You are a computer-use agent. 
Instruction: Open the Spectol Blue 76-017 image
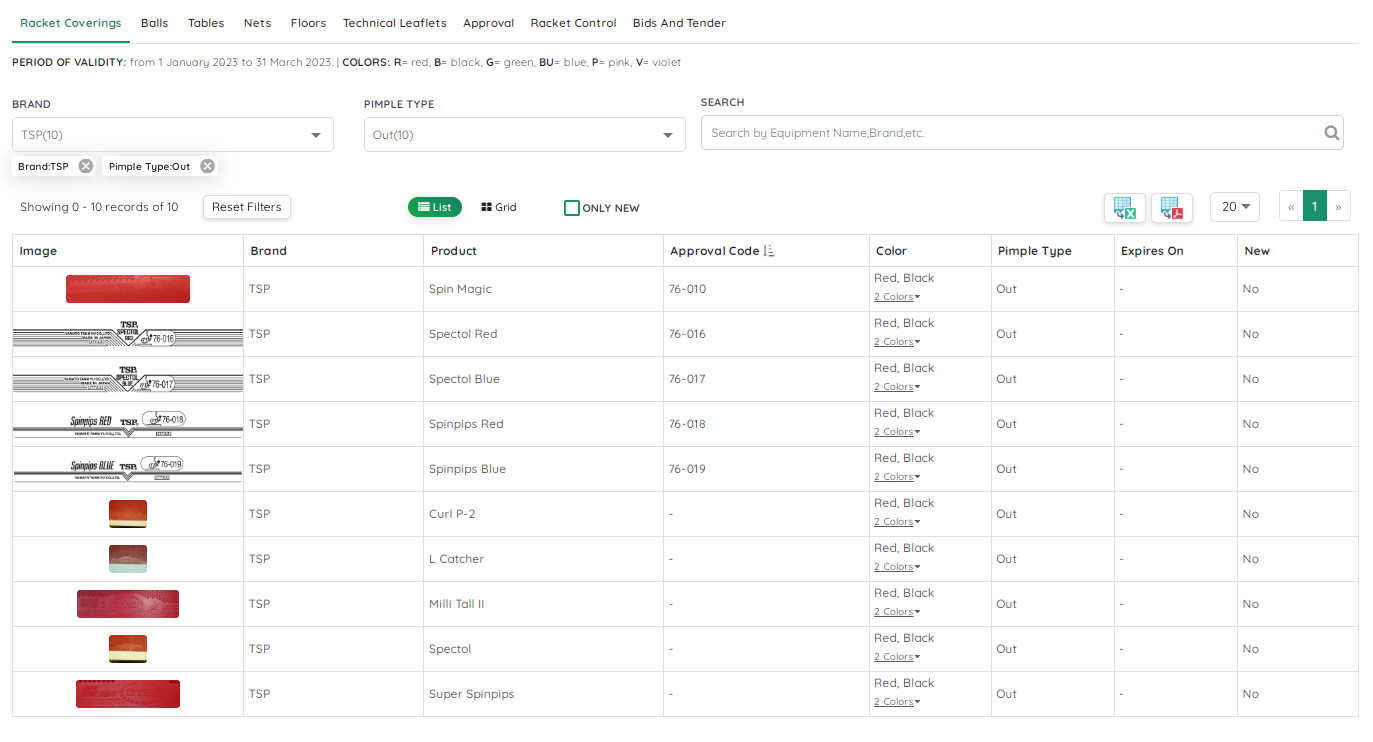point(128,379)
